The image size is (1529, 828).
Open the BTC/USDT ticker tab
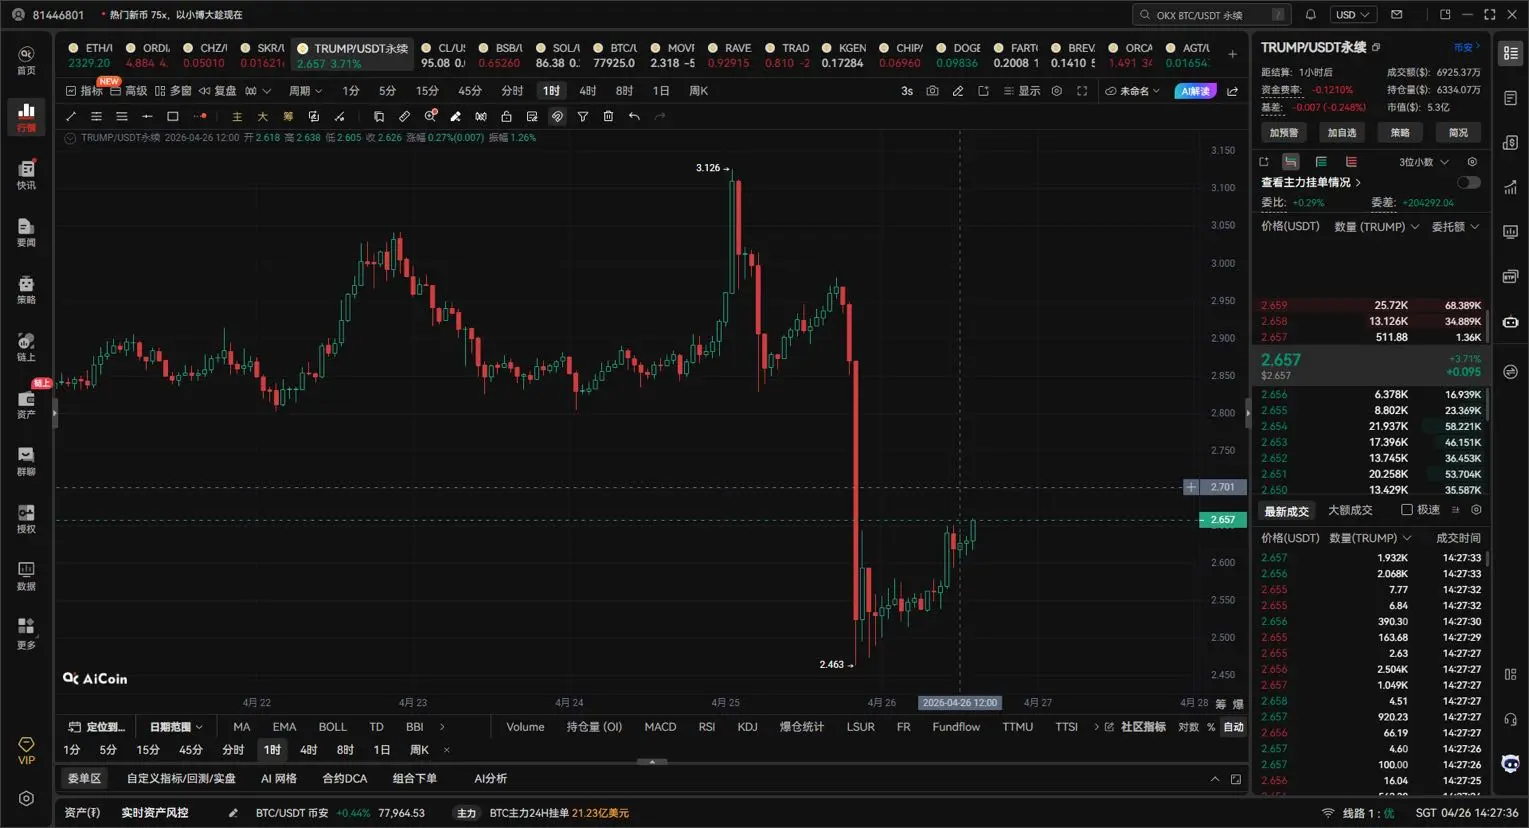tap(614, 55)
